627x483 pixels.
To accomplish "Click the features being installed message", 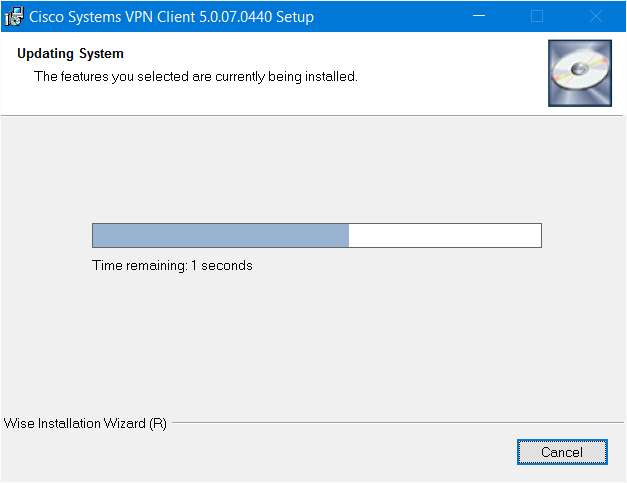I will [196, 76].
